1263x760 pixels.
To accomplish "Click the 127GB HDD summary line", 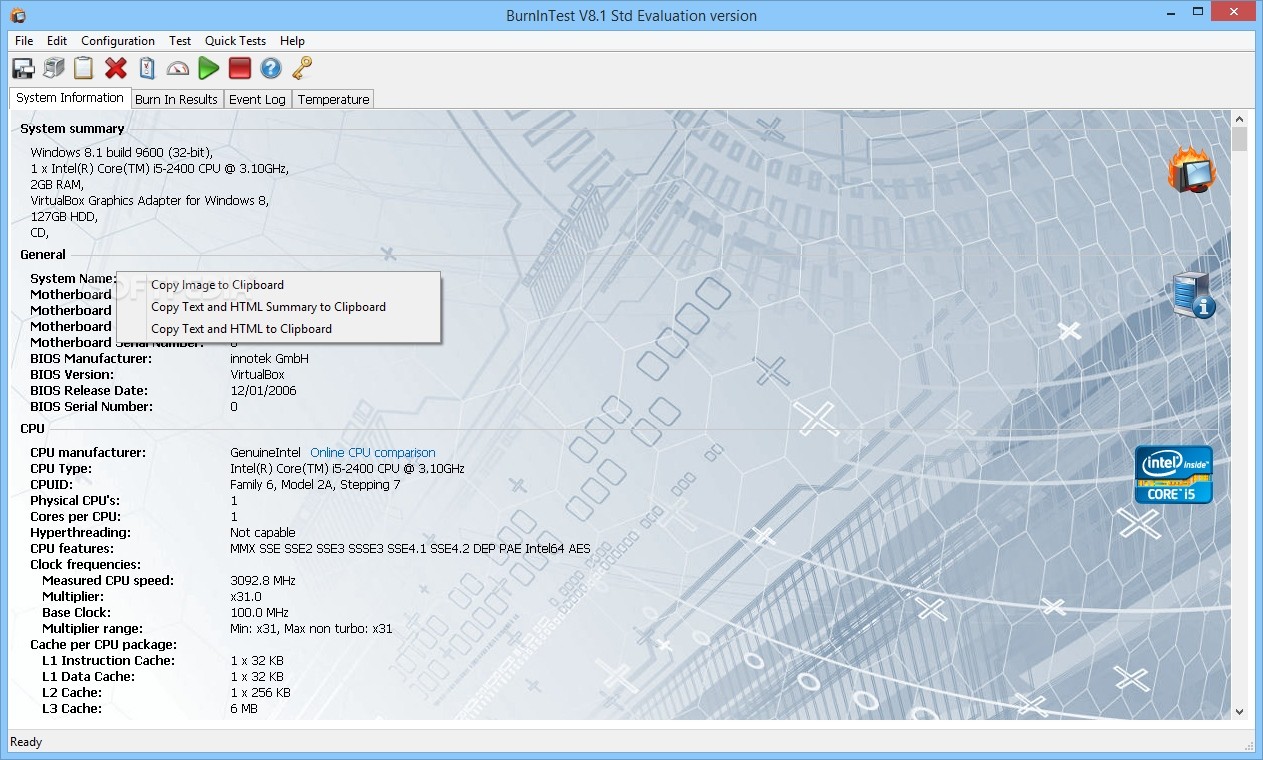I will point(64,217).
